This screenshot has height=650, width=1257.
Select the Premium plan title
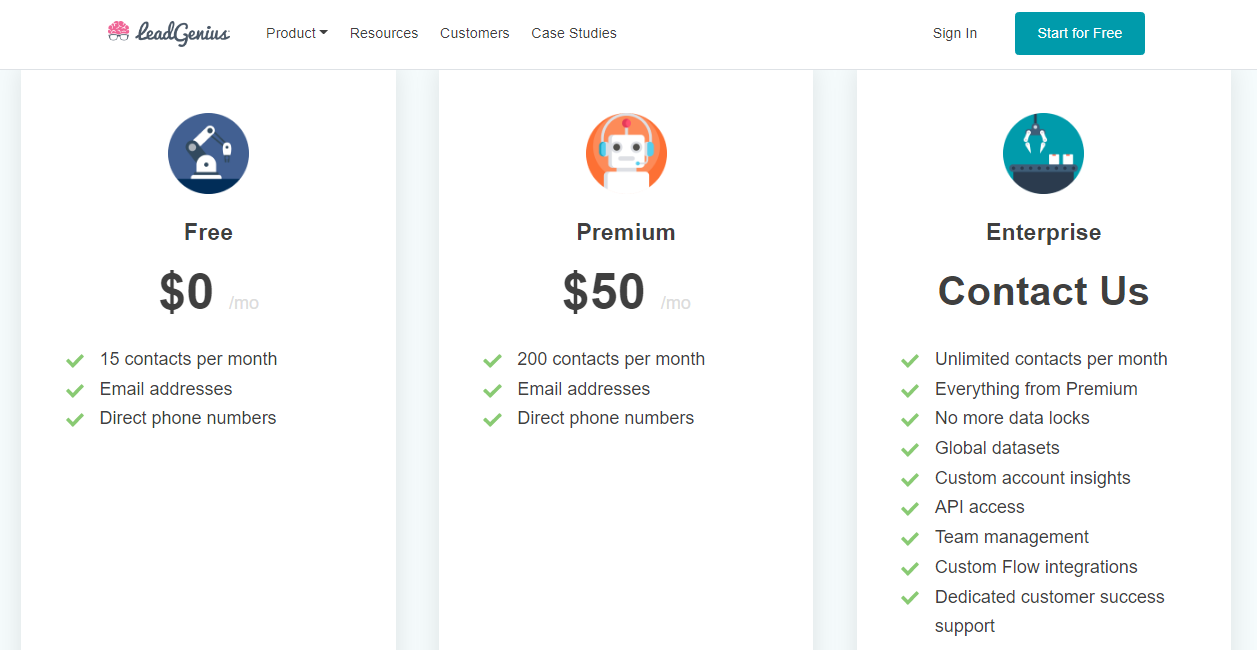[x=626, y=232]
